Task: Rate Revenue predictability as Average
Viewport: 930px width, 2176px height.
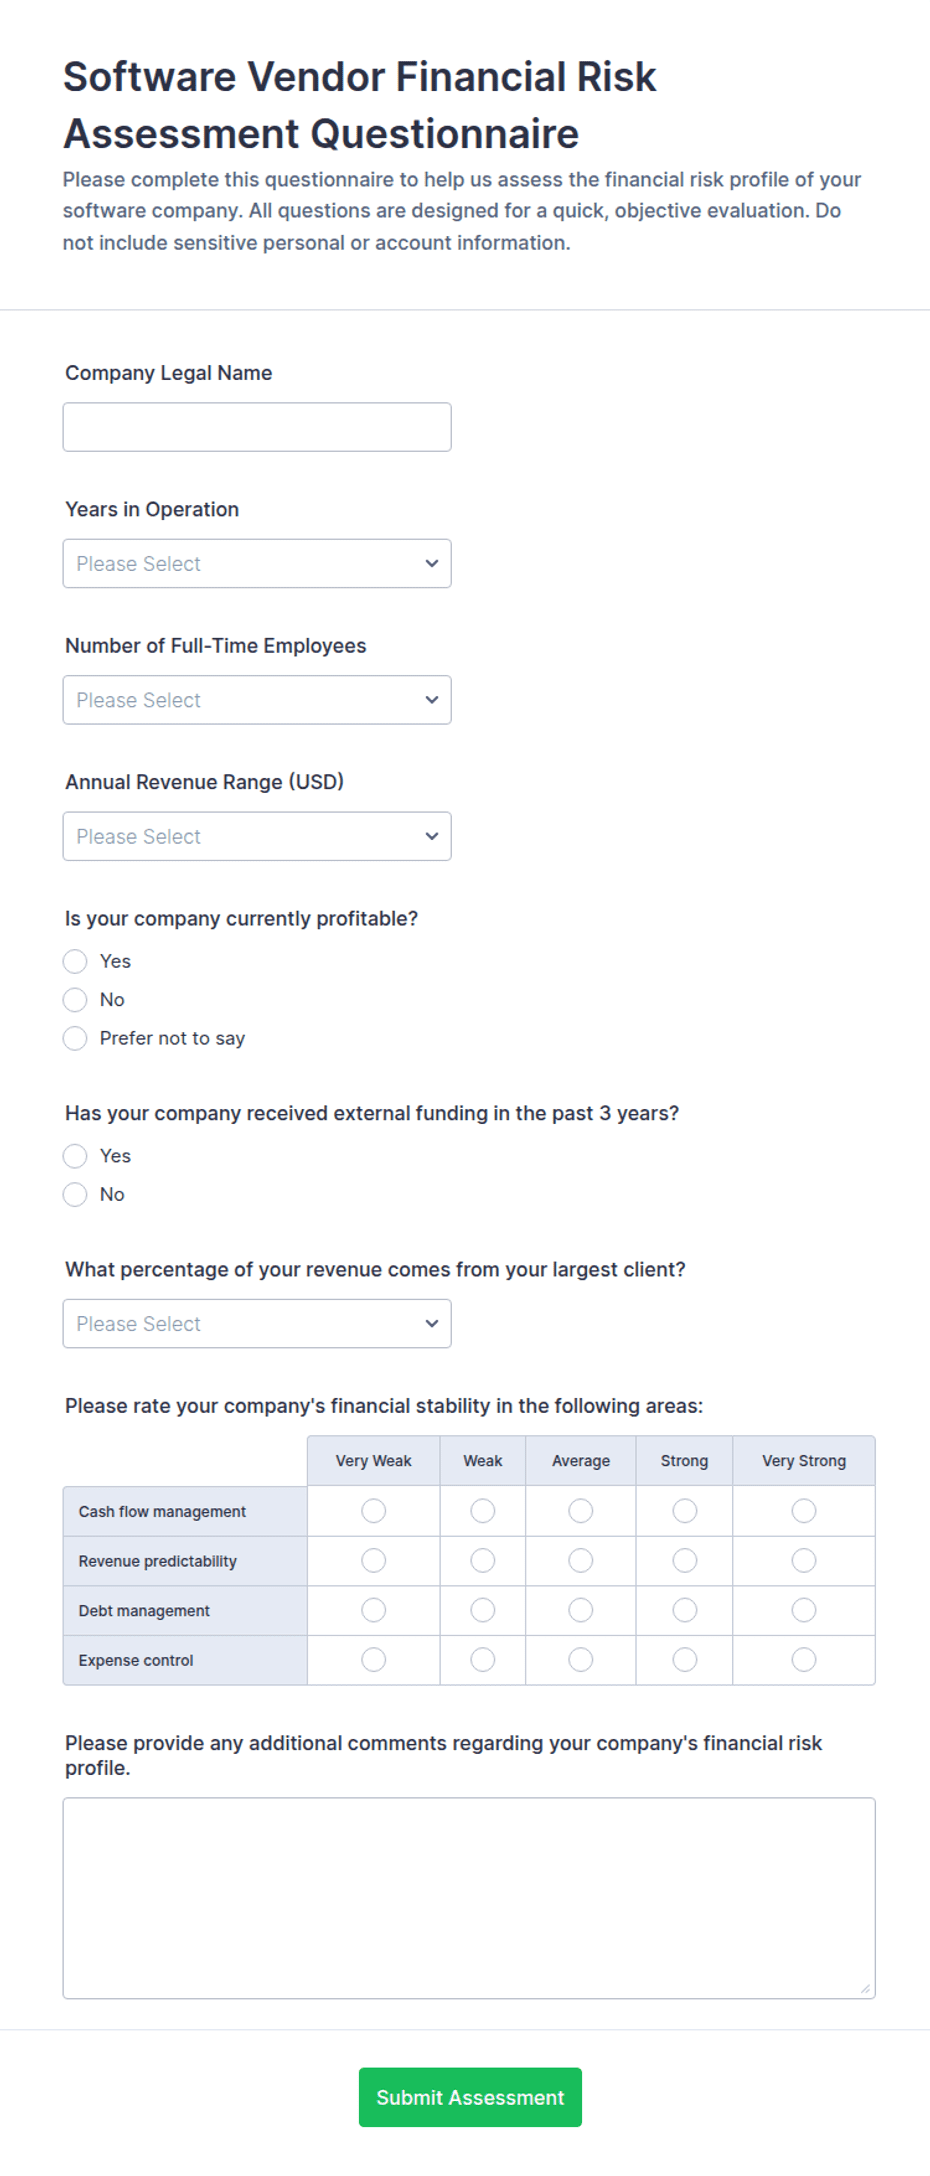Action: pyautogui.click(x=581, y=1560)
